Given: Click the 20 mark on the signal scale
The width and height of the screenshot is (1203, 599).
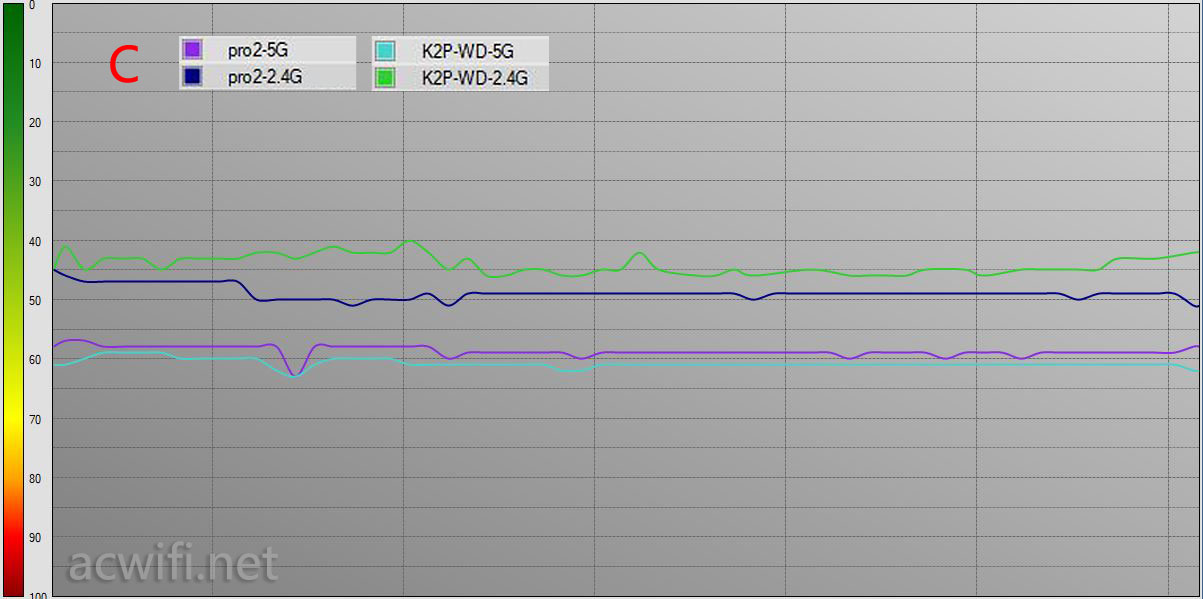Looking at the screenshot, I should coord(35,122).
